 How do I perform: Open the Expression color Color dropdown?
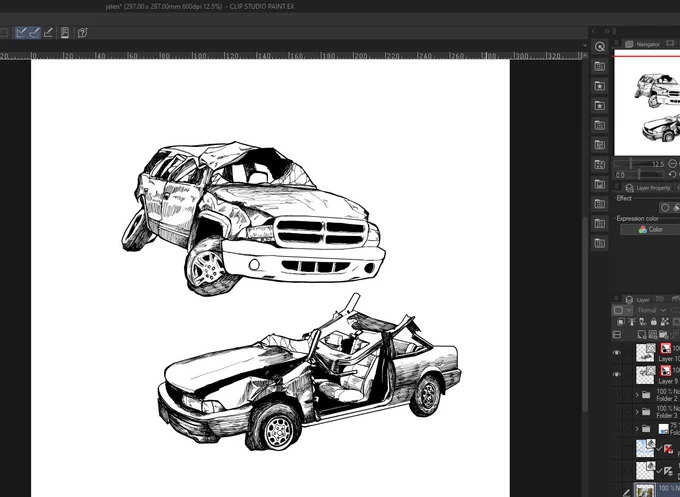(x=650, y=229)
